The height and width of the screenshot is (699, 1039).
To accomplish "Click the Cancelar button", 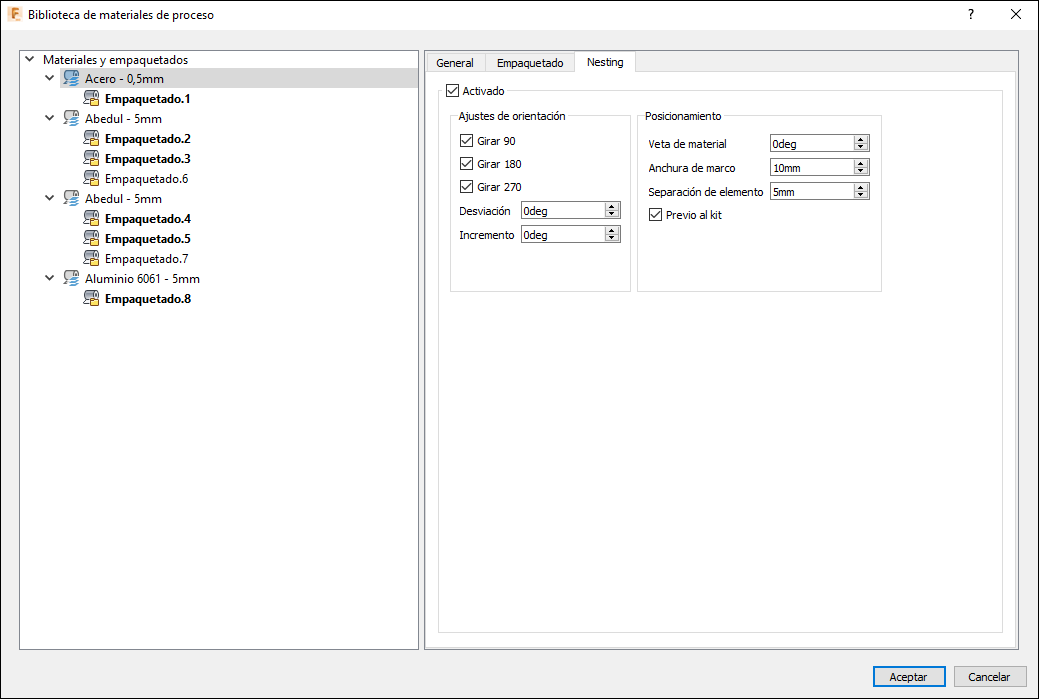I will (x=989, y=676).
